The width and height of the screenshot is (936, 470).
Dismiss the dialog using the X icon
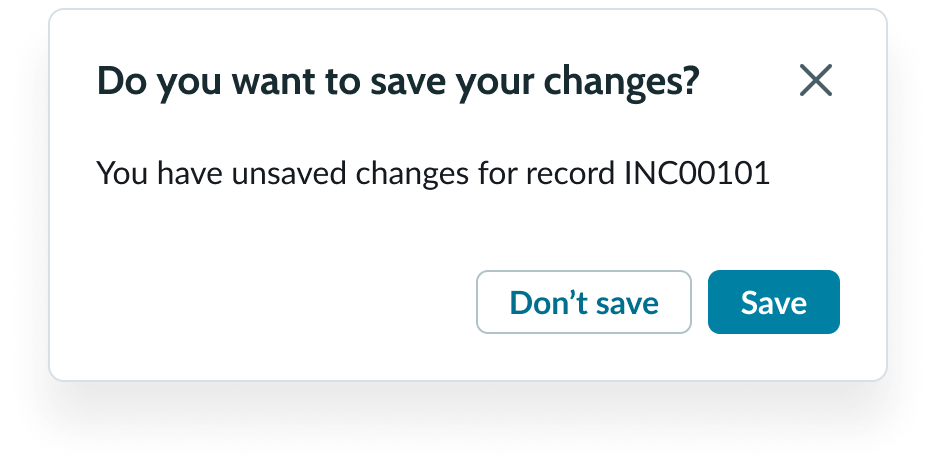(x=816, y=81)
